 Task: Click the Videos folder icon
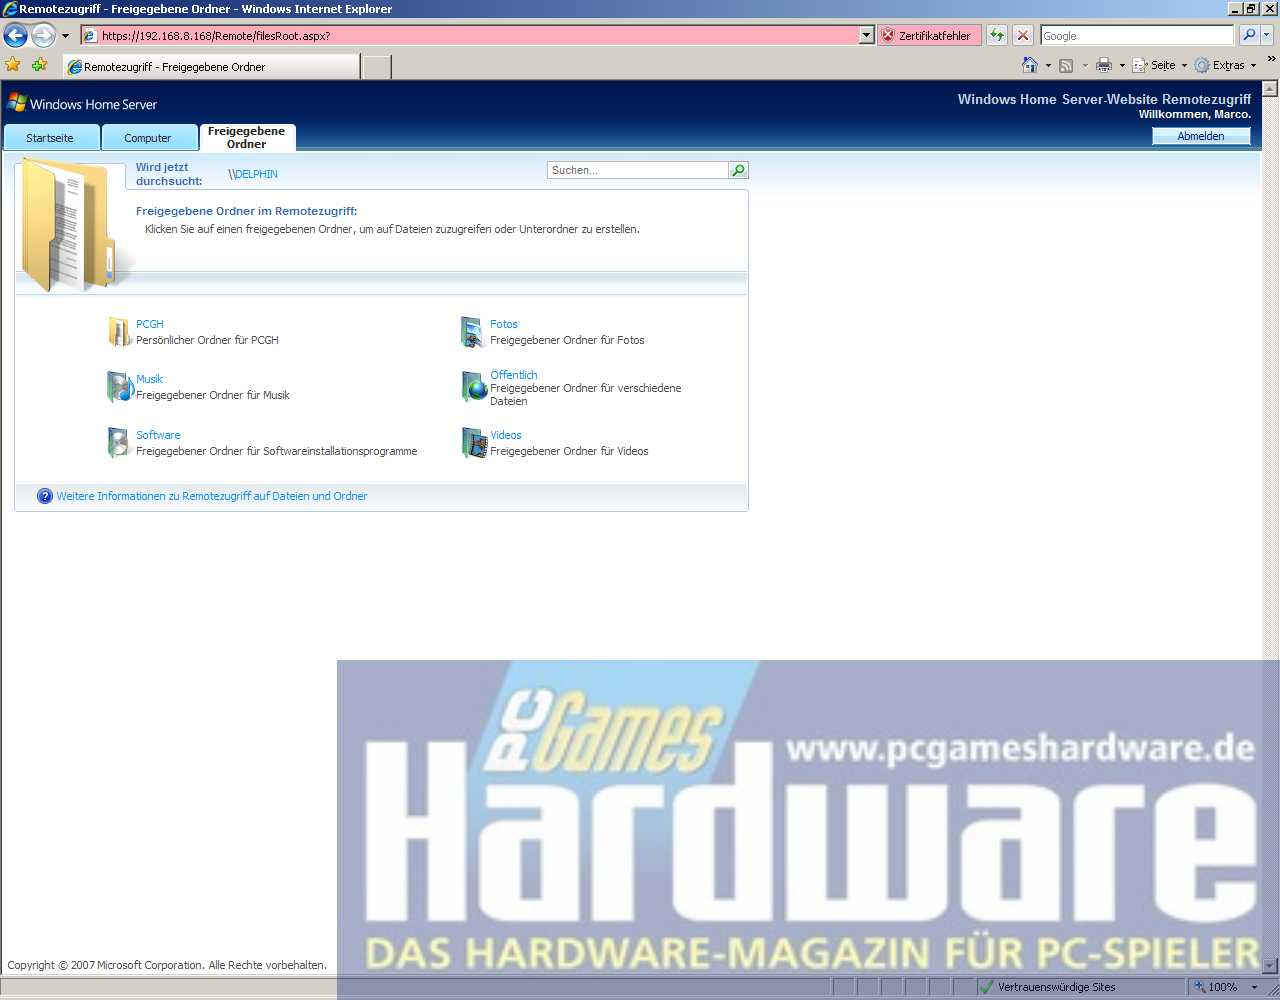(x=474, y=443)
